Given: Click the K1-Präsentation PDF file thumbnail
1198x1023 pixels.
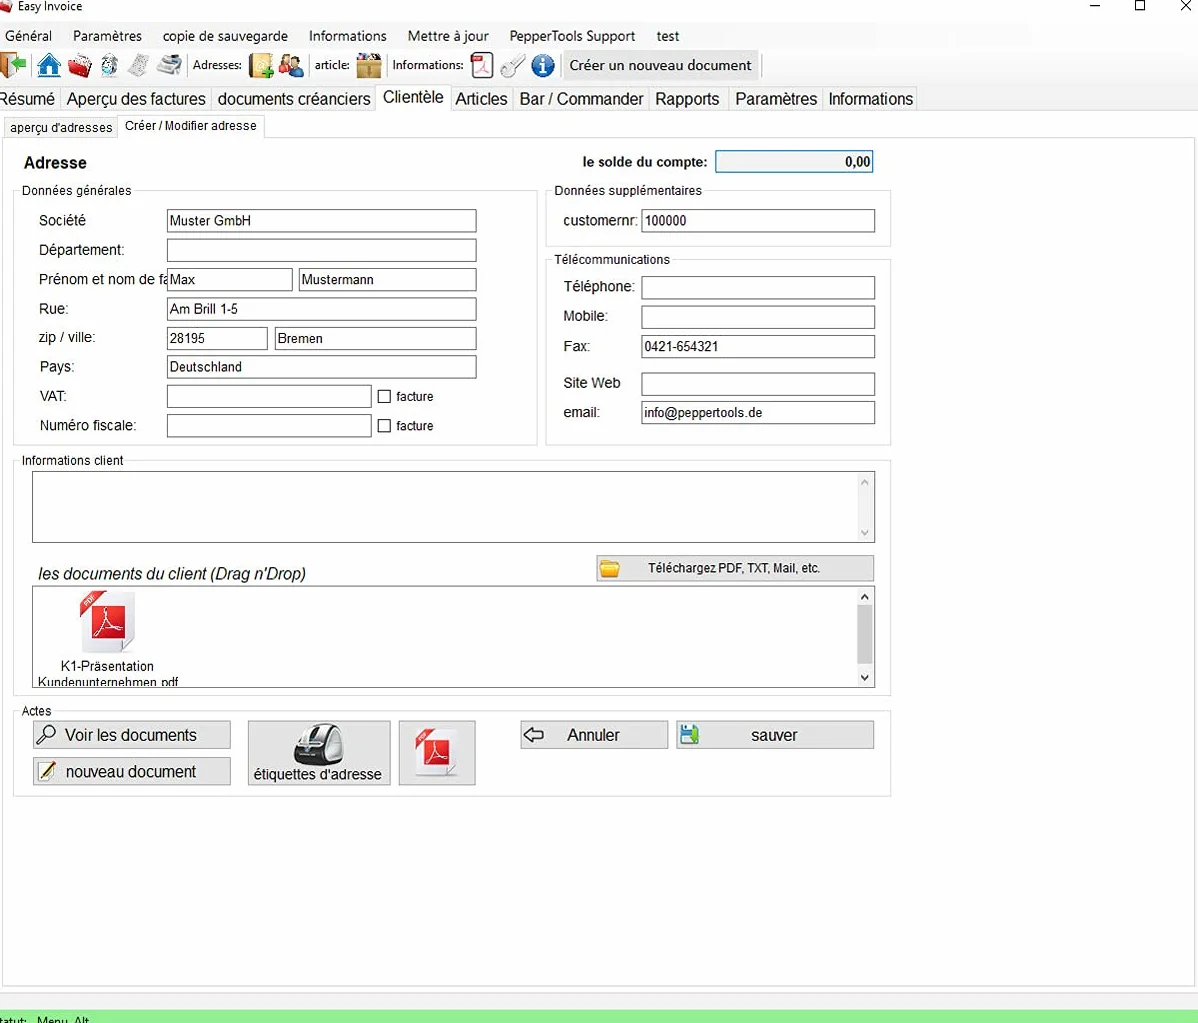Looking at the screenshot, I should (x=108, y=621).
